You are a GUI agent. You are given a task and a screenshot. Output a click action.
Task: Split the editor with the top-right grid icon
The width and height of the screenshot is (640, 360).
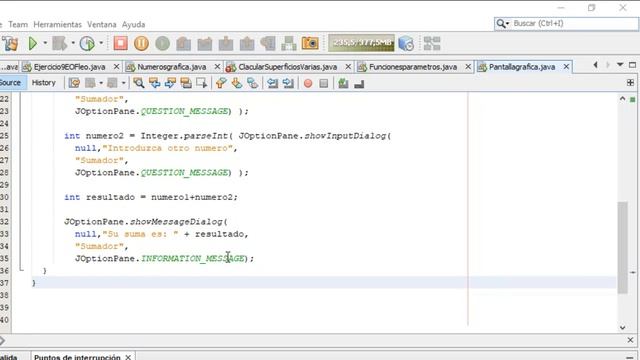pos(630,83)
